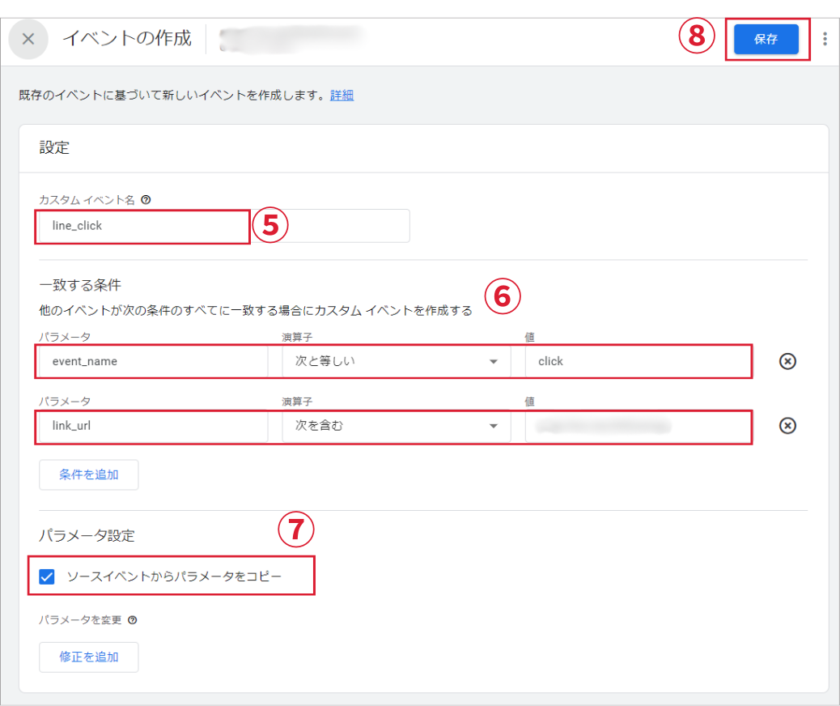The height and width of the screenshot is (706, 840).
Task: Close the イベントの作成 panel with X
Action: click(x=28, y=39)
